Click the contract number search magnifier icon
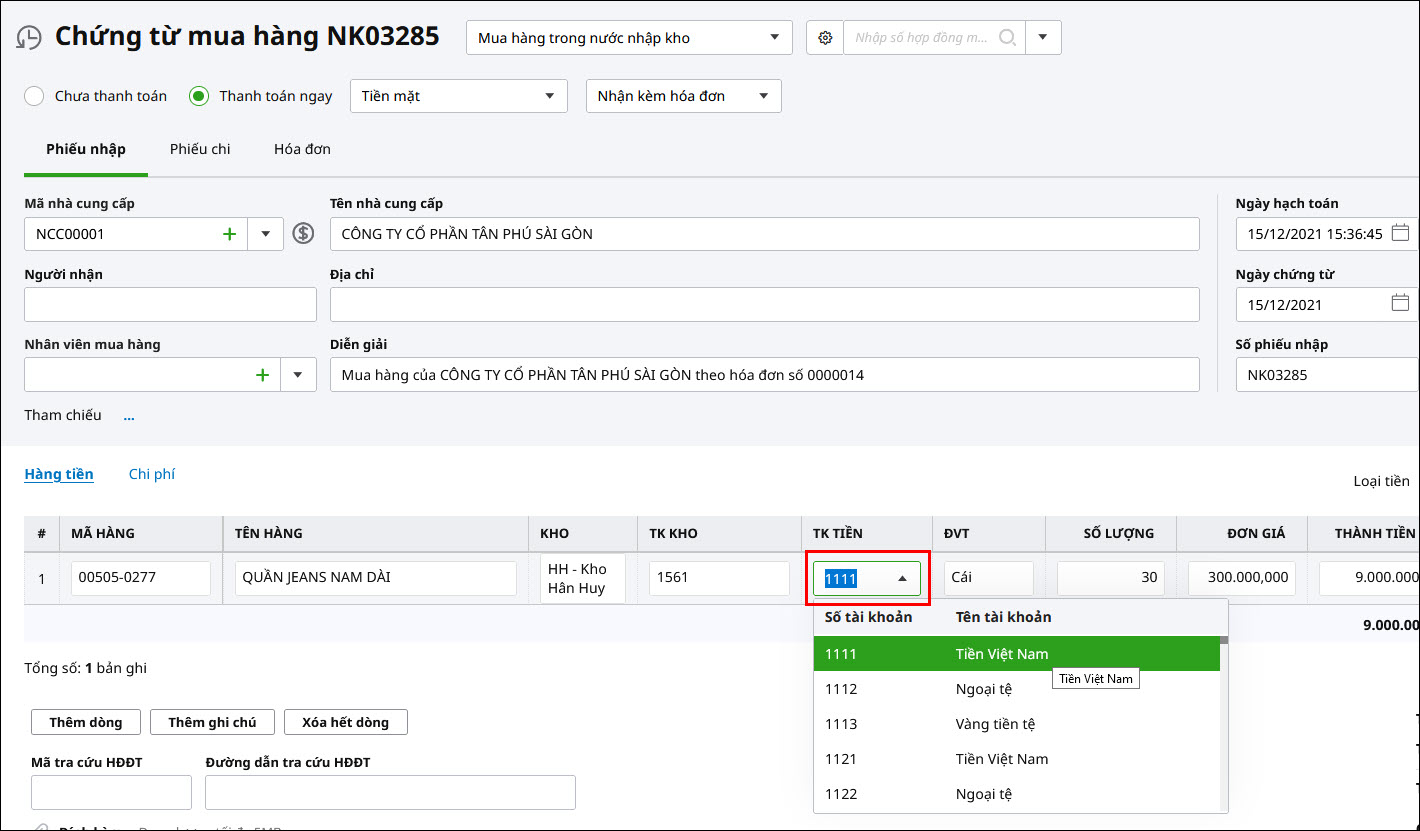 coord(1007,38)
